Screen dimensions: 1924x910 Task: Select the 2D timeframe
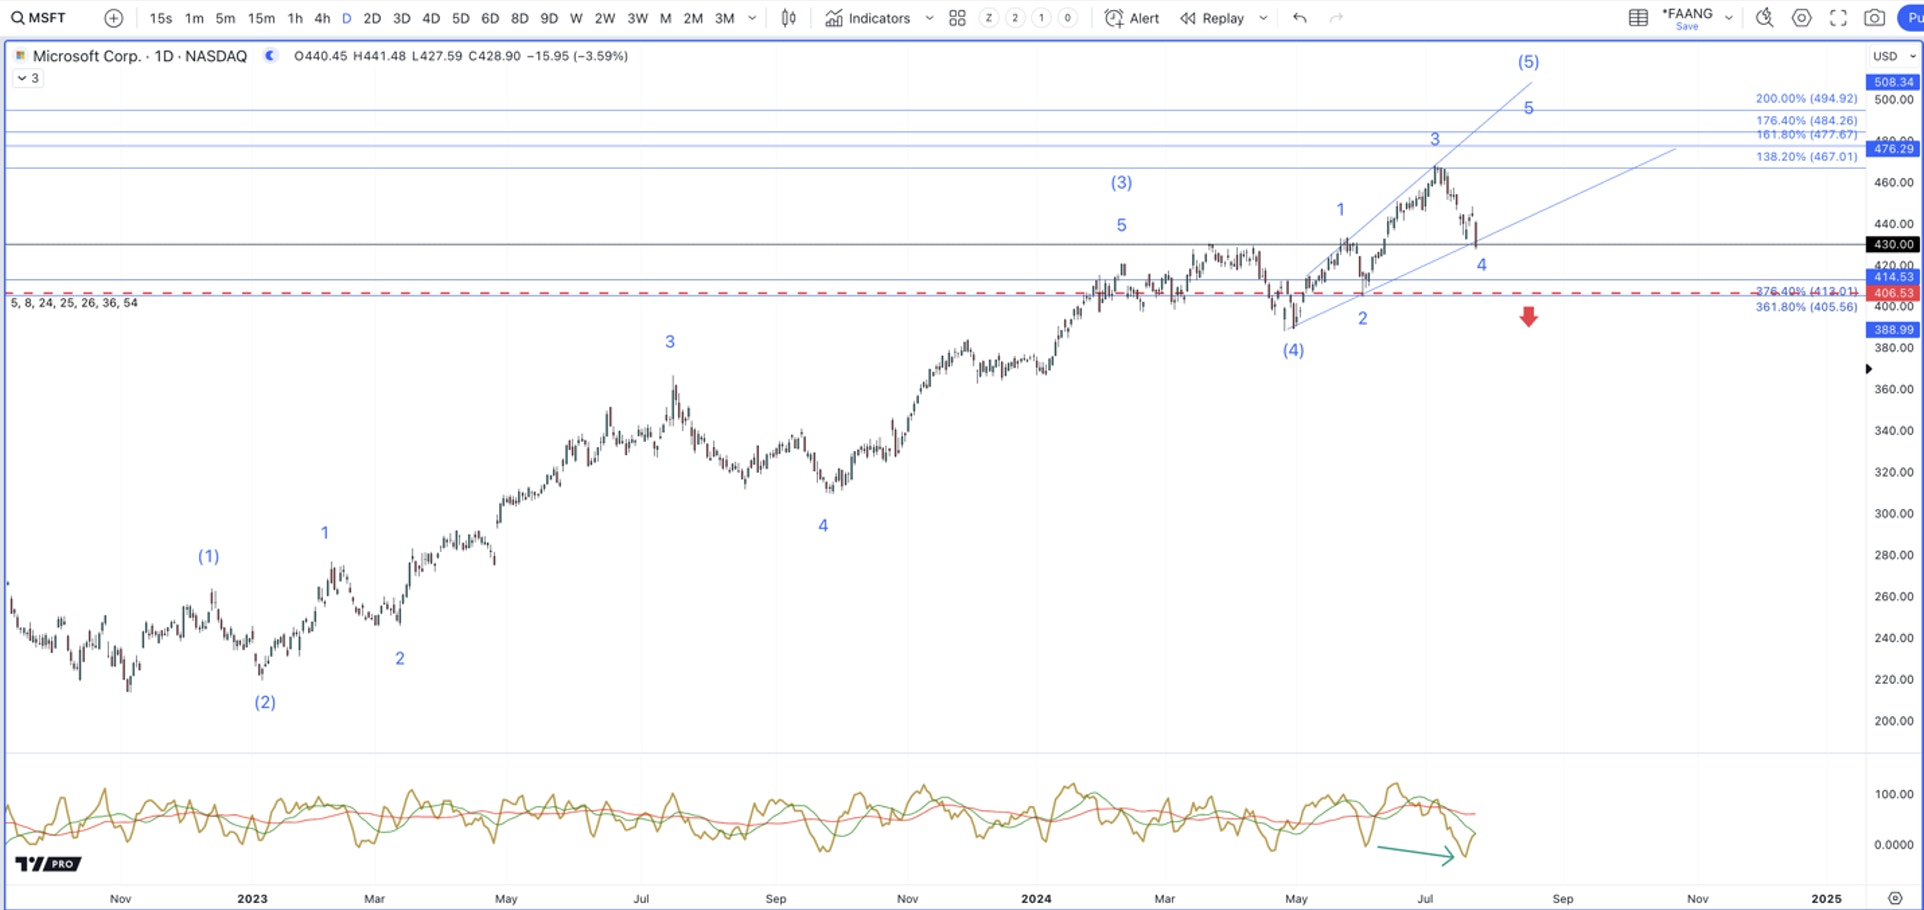tap(372, 18)
